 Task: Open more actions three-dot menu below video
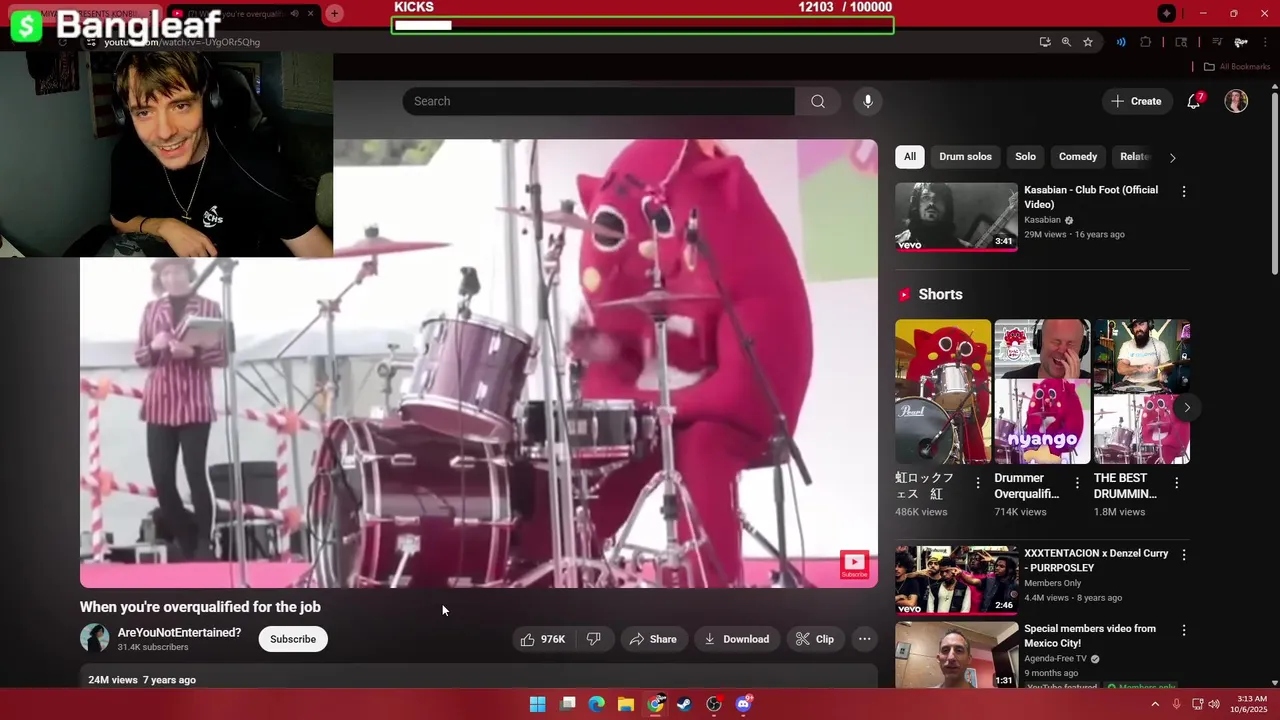click(x=865, y=639)
